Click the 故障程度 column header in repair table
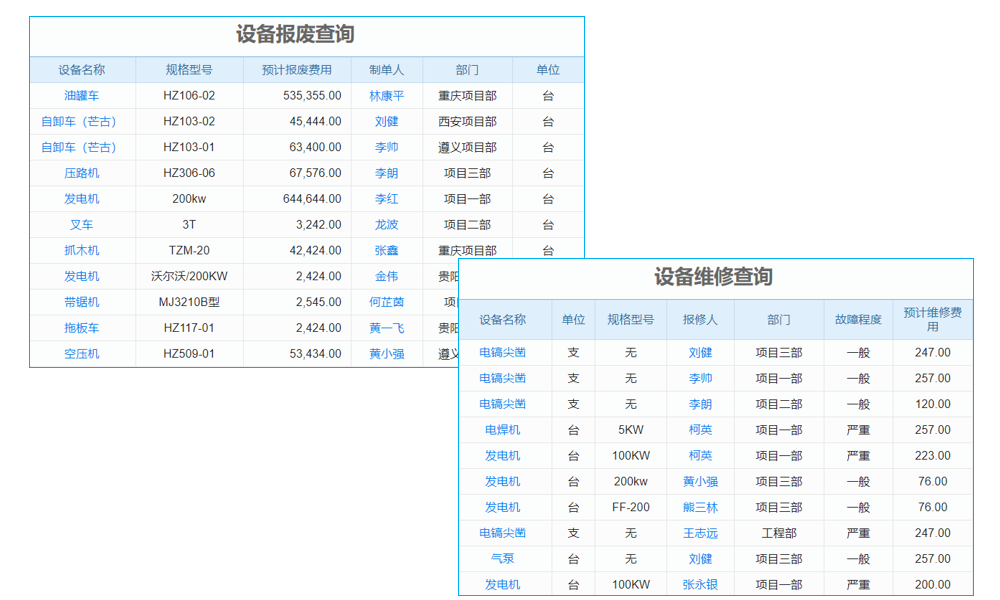Viewport: 1000px width, 600px height. (857, 319)
